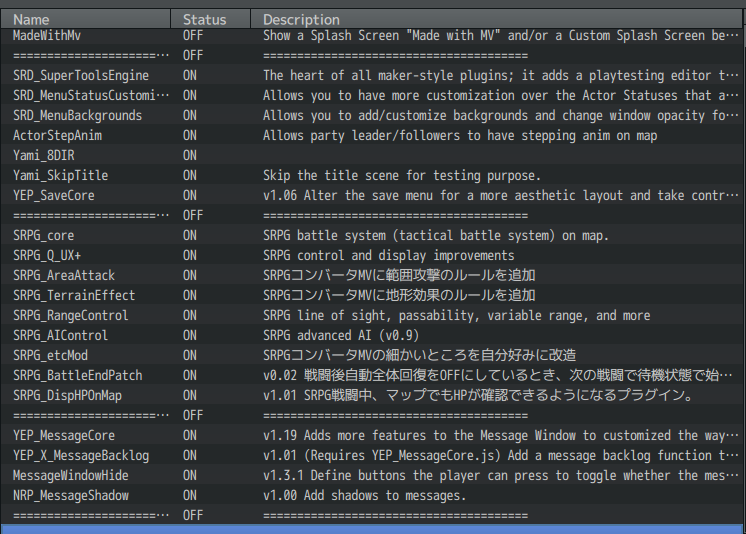
Task: Click 'Allows party leader/followers' description
Action: pyautogui.click(x=460, y=135)
